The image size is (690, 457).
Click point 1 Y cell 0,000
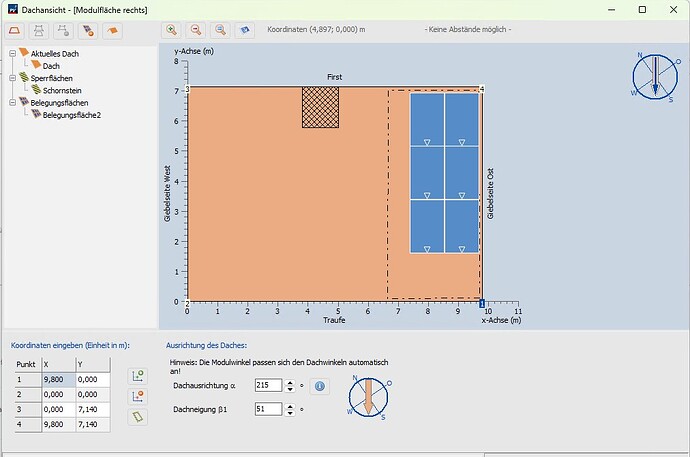pos(93,380)
